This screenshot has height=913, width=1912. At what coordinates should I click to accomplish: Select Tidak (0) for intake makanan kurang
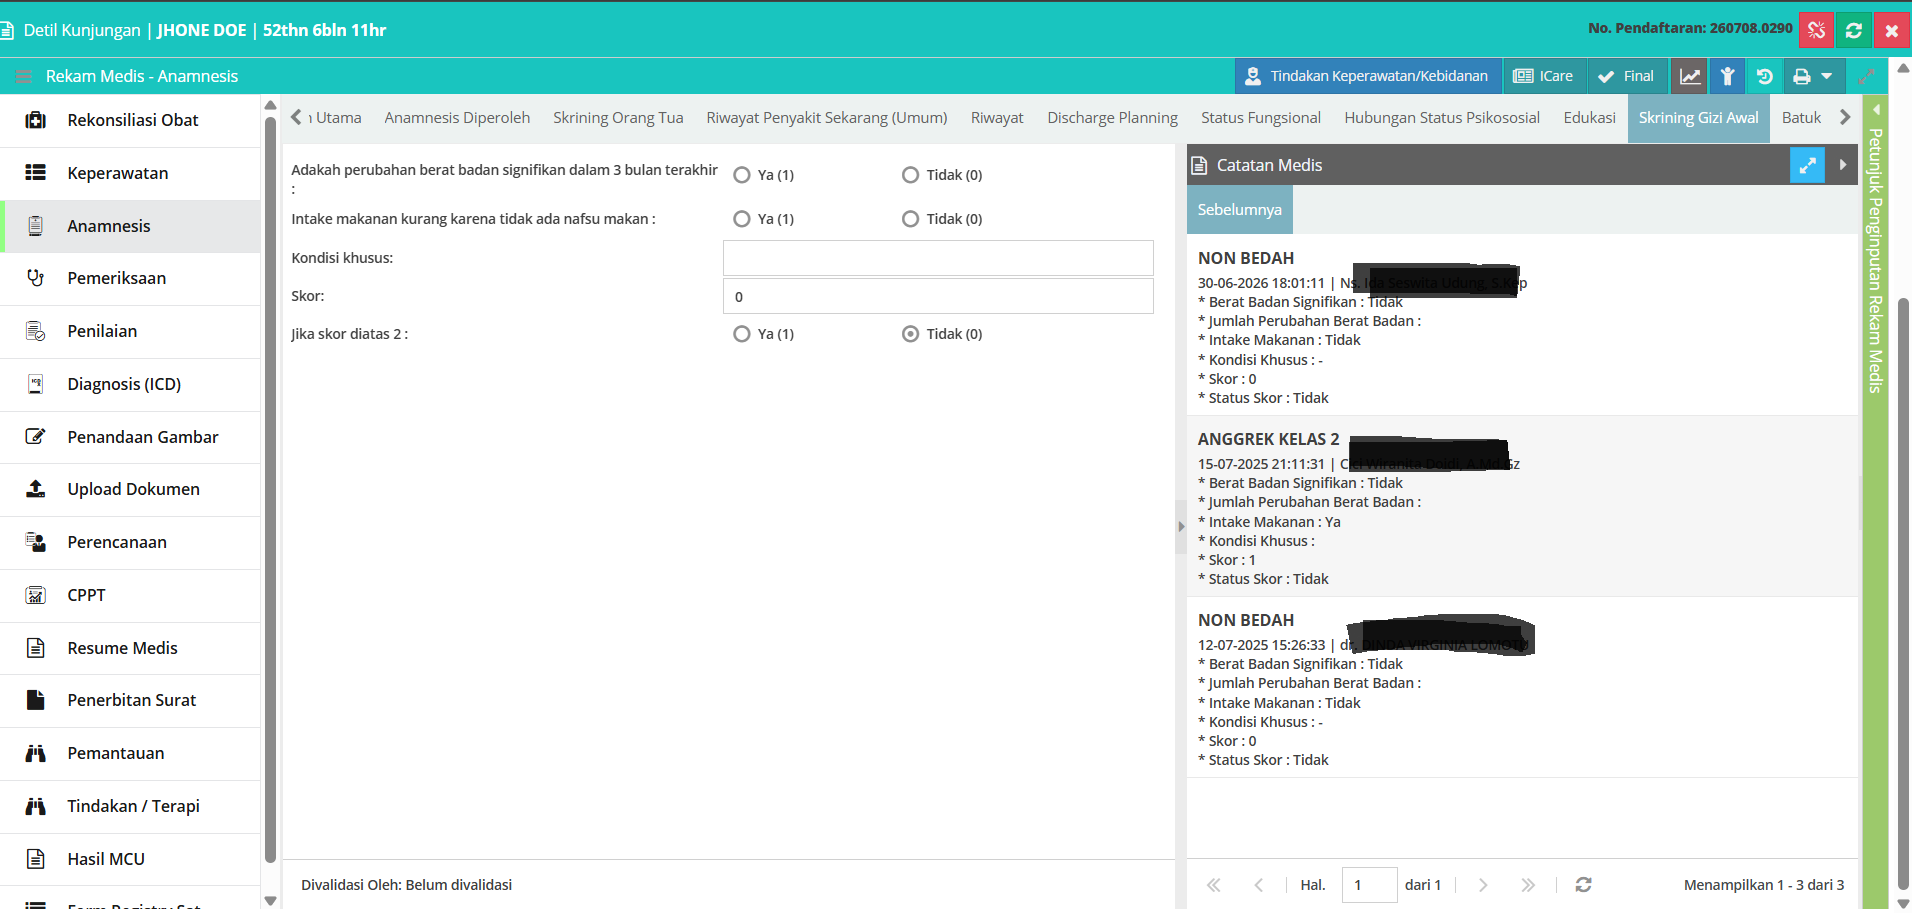(910, 219)
